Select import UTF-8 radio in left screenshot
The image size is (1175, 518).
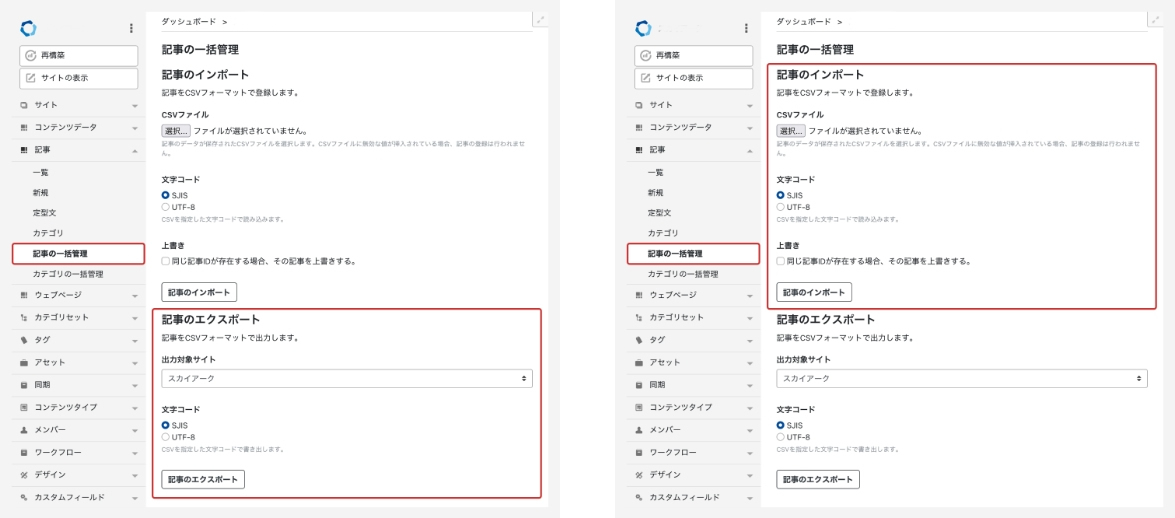(166, 207)
